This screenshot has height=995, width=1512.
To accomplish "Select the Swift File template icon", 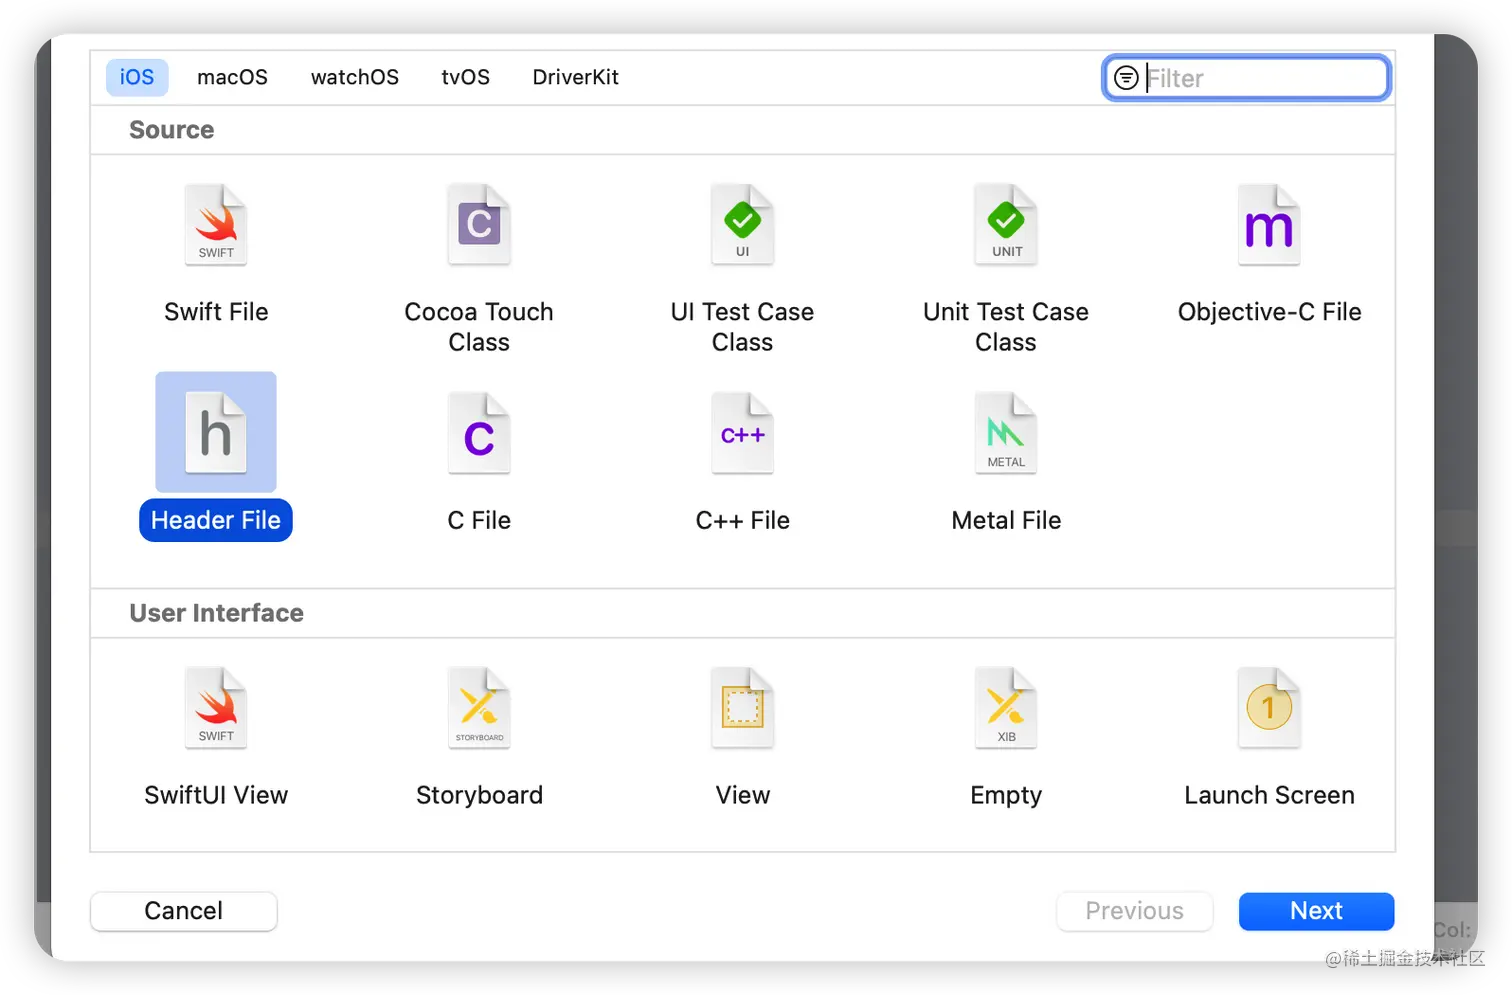I will pos(216,225).
